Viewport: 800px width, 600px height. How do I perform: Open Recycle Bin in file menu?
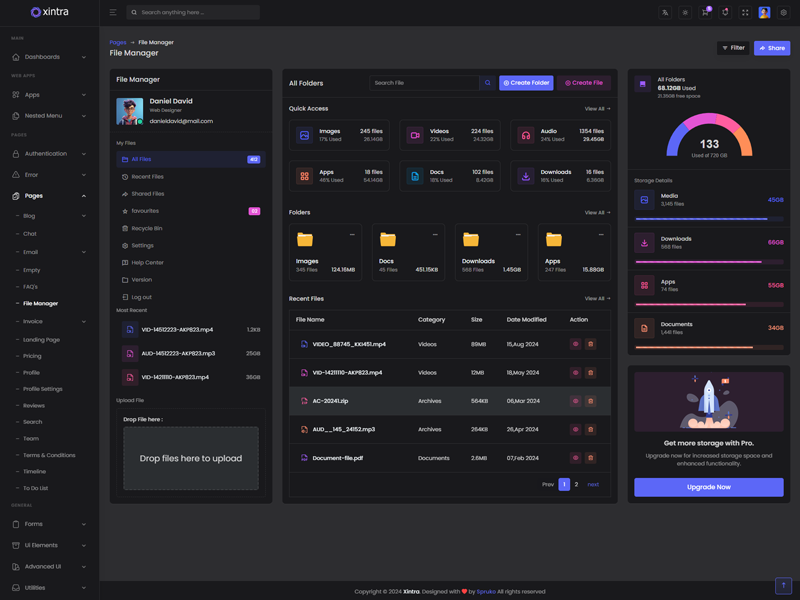pos(147,228)
